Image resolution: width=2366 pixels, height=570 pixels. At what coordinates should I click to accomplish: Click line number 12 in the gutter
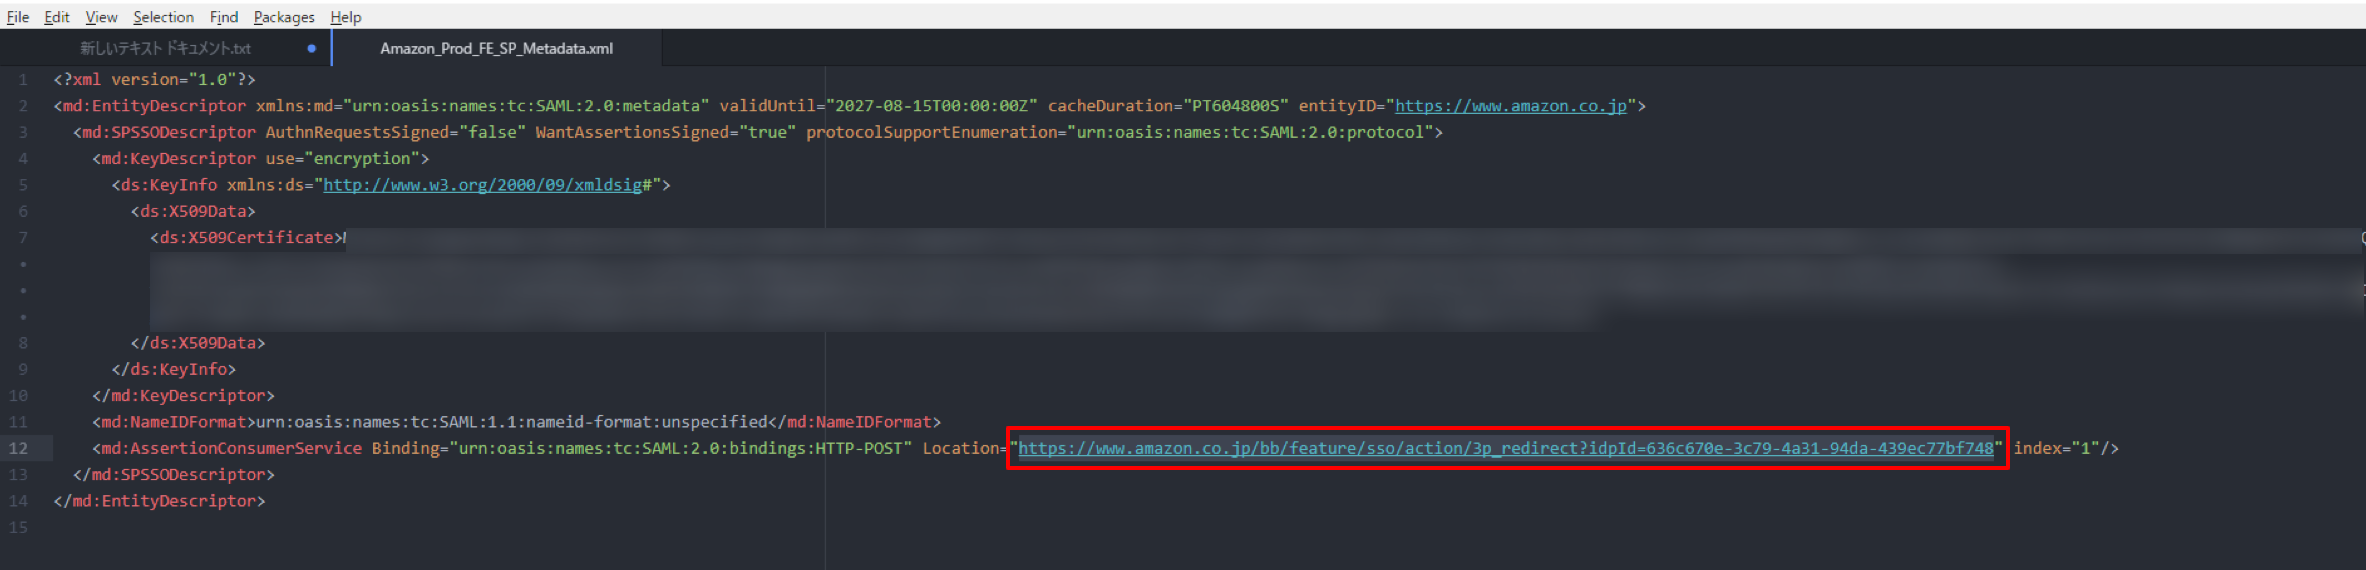(x=19, y=448)
